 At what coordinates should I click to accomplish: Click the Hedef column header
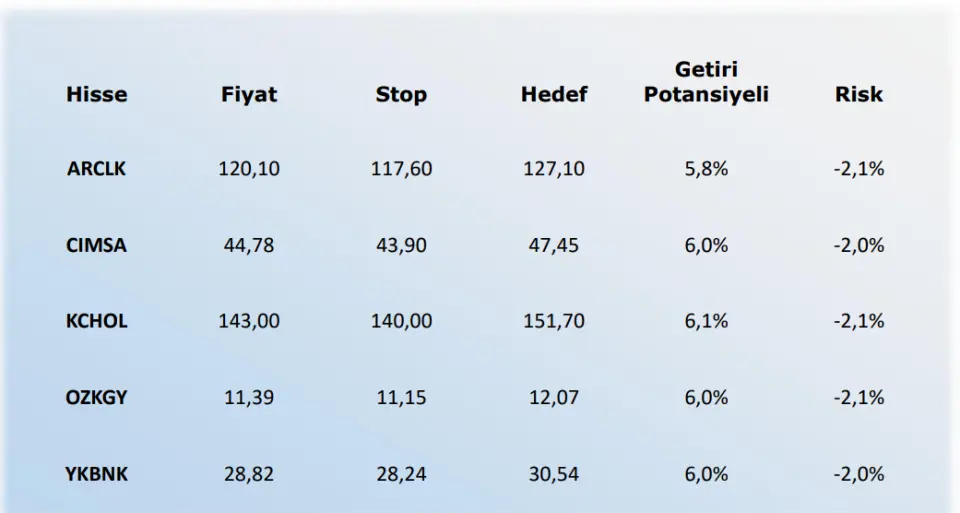(553, 94)
